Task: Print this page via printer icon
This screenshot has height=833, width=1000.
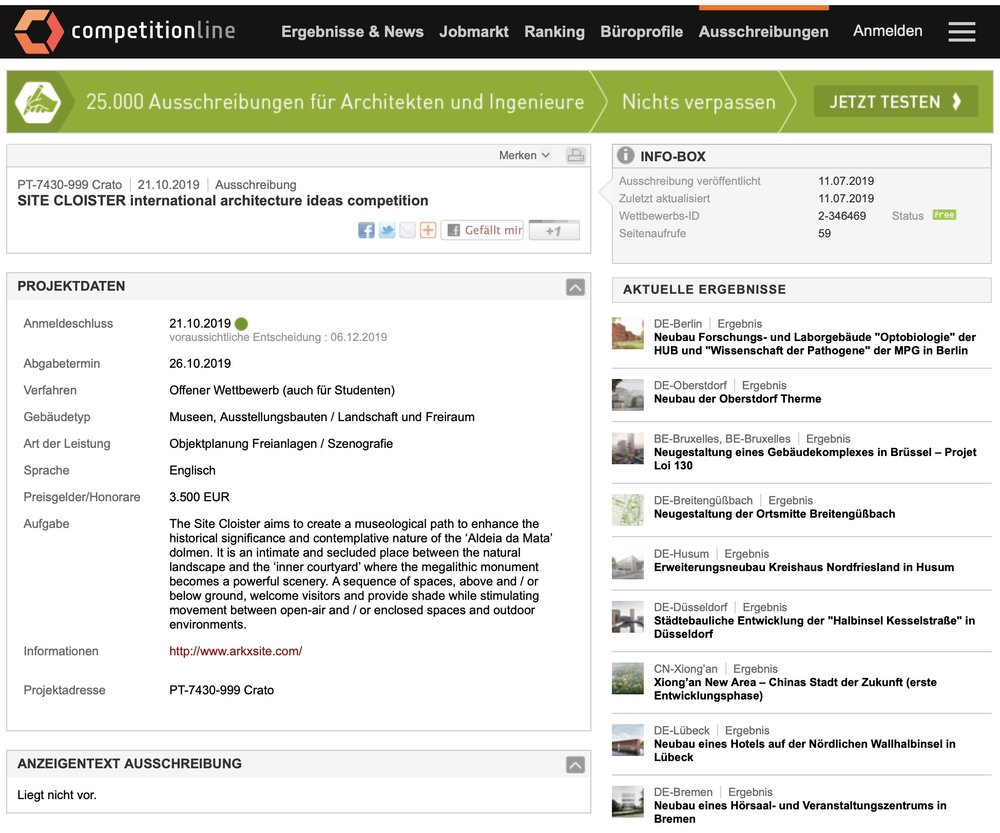Action: coord(575,155)
